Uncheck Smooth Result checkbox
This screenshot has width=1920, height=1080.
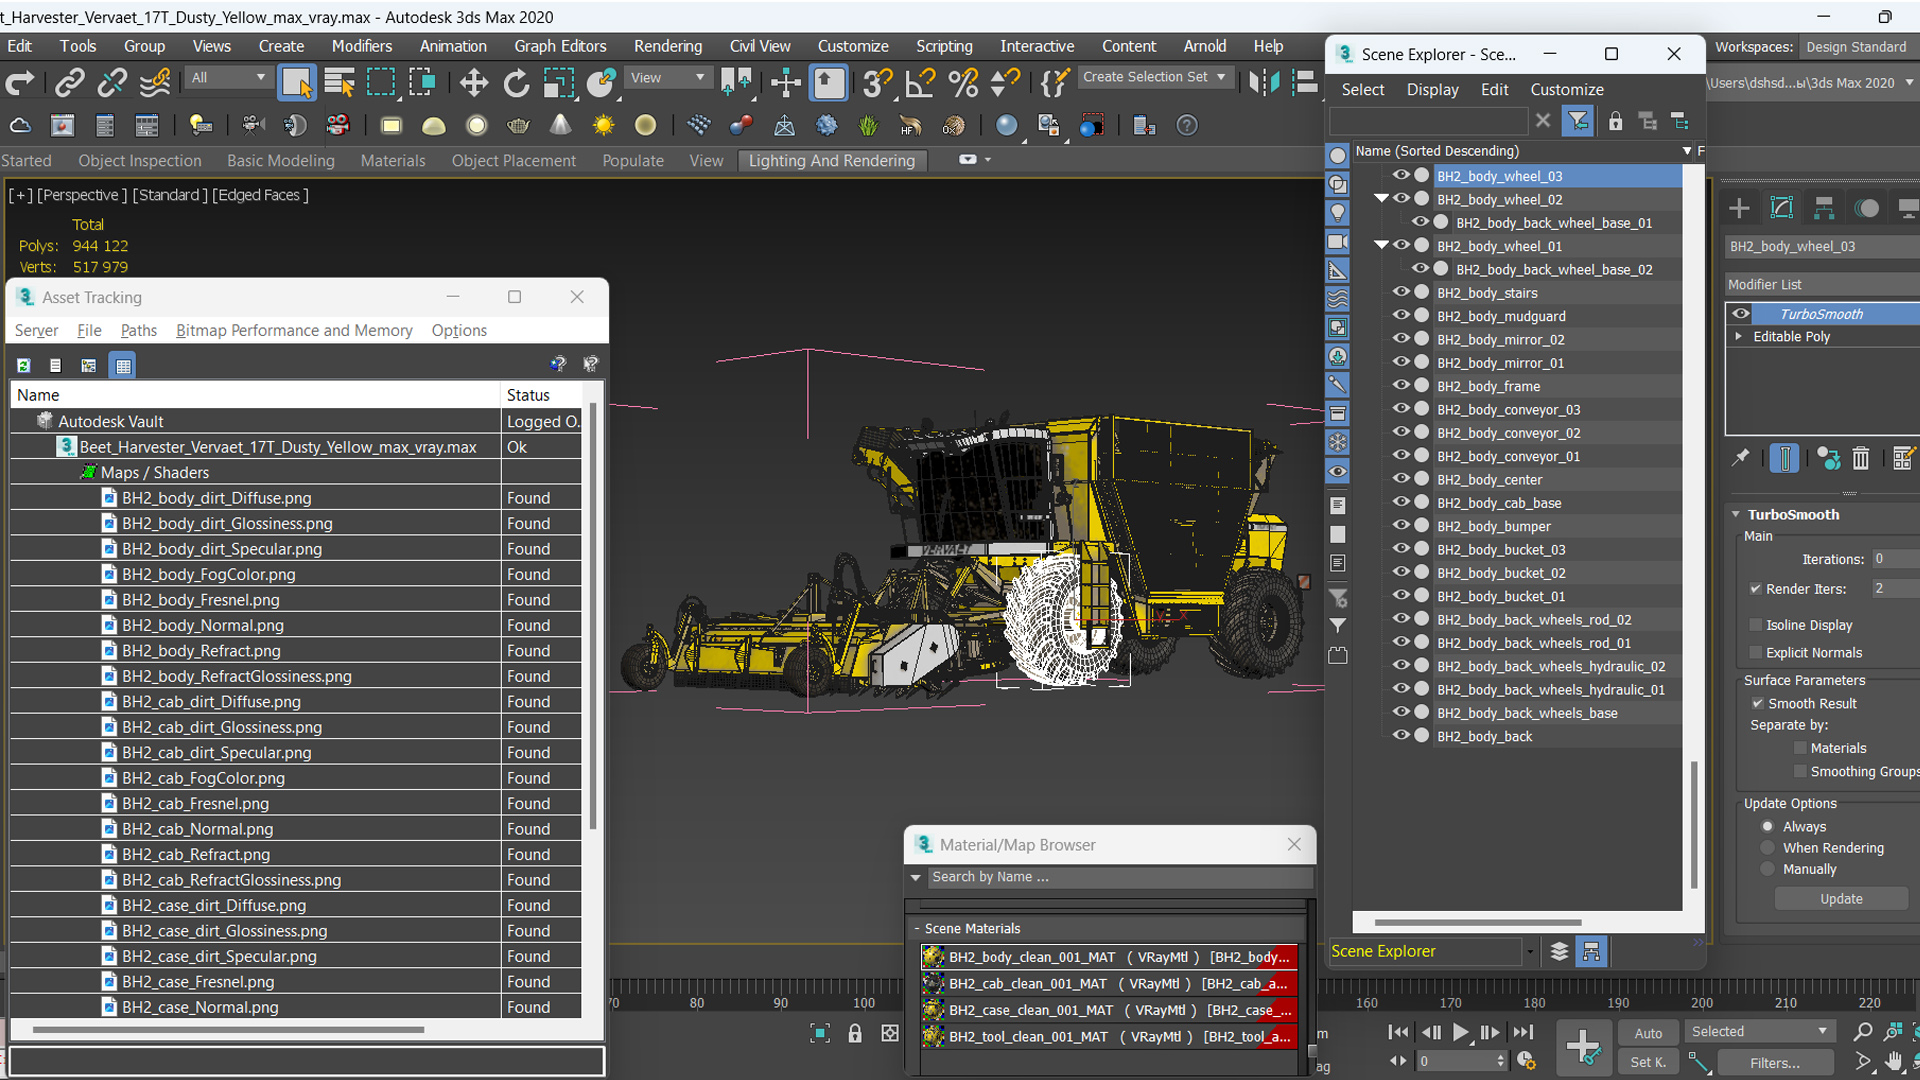coord(1757,703)
